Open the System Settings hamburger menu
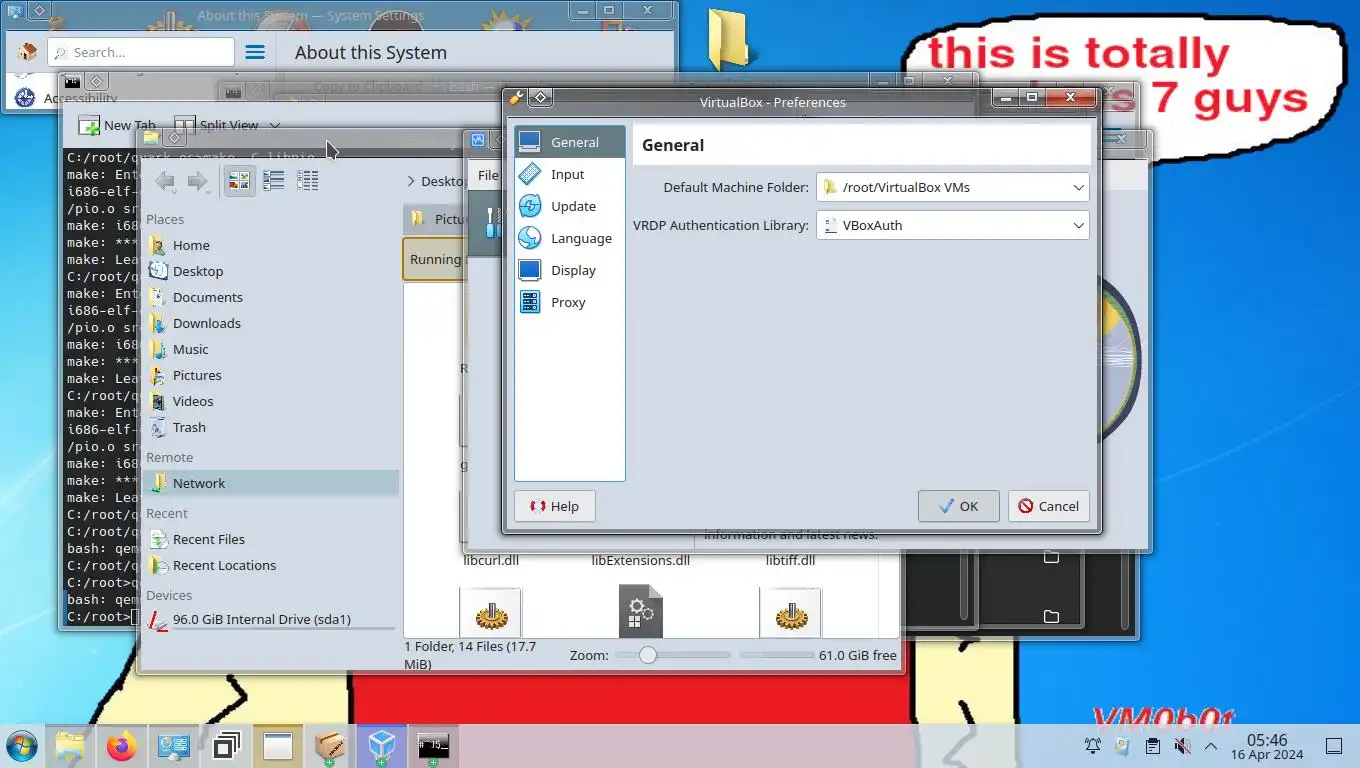 tap(255, 52)
